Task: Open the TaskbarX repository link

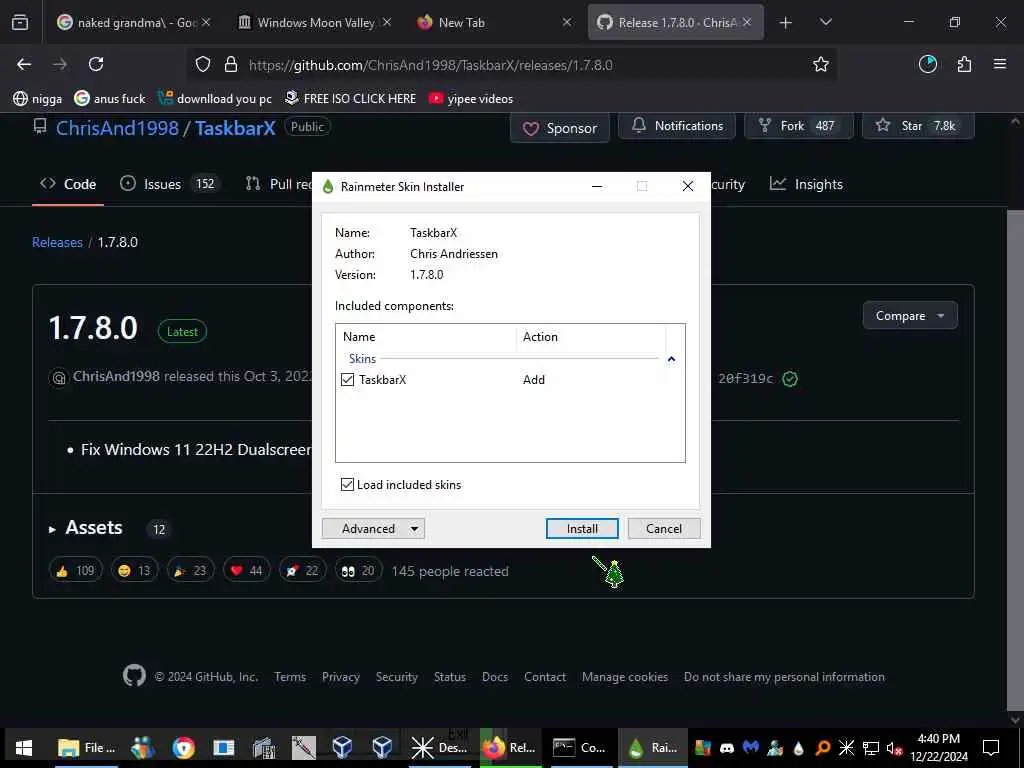Action: point(235,128)
